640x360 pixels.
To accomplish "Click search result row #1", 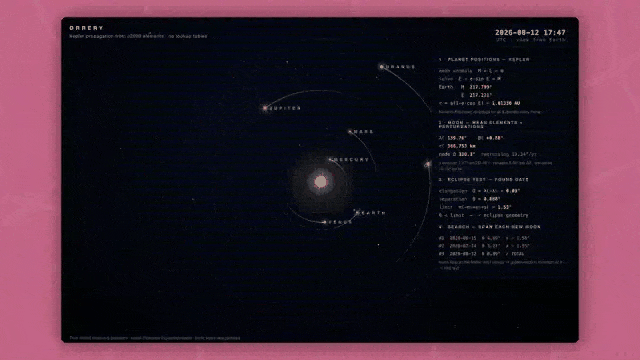I will (484, 238).
